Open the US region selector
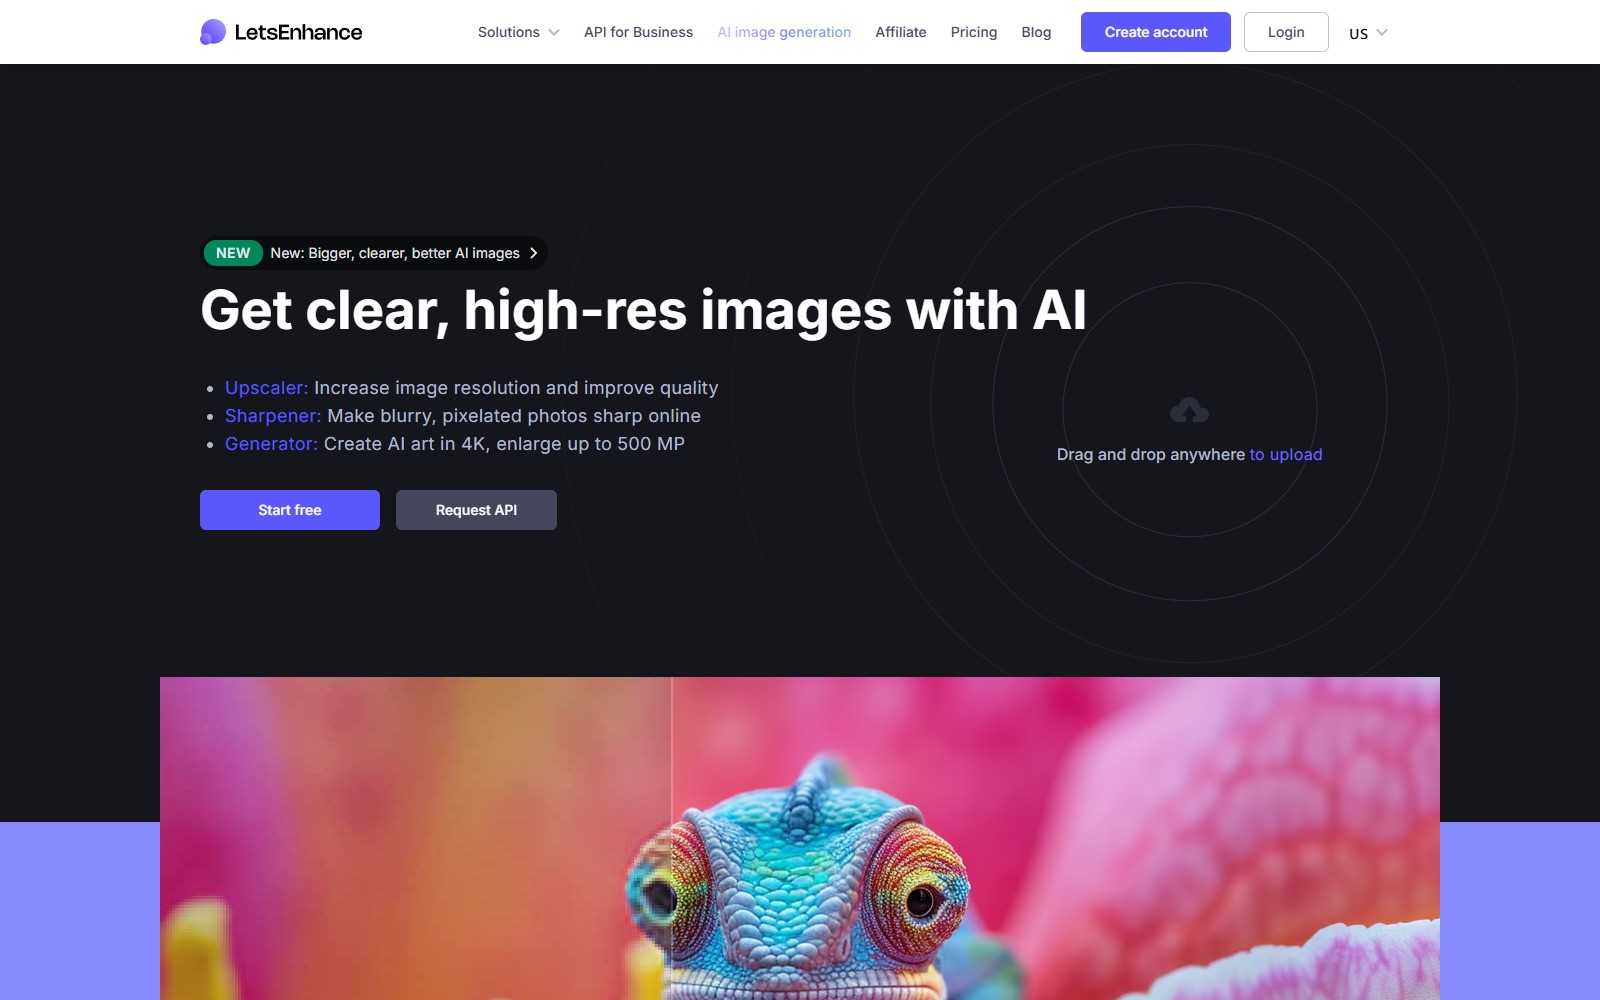This screenshot has width=1600, height=1000. 1368,32
